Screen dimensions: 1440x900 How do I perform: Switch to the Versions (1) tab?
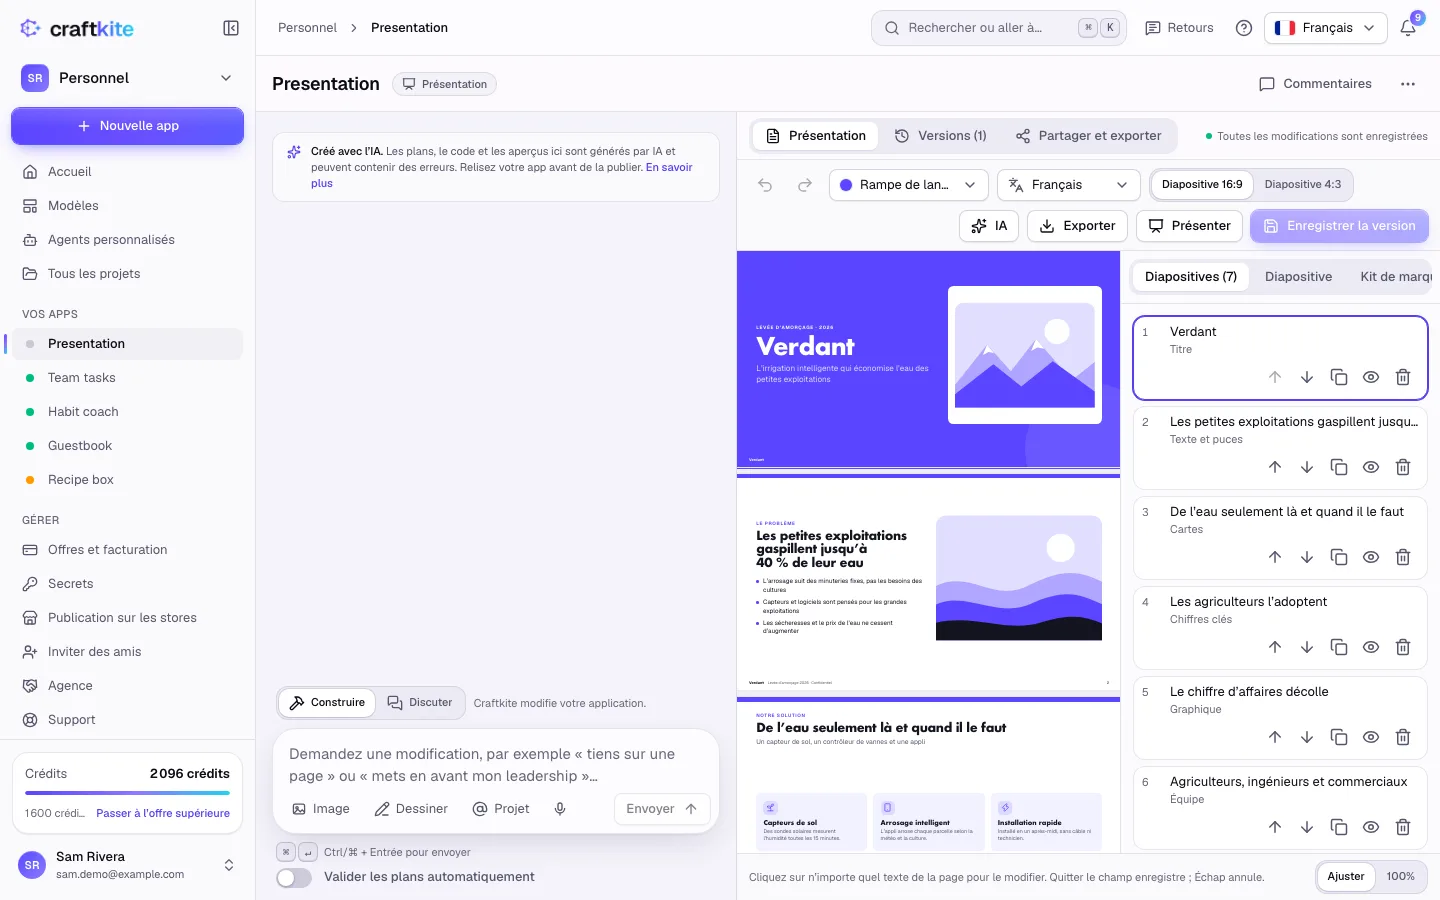[940, 136]
